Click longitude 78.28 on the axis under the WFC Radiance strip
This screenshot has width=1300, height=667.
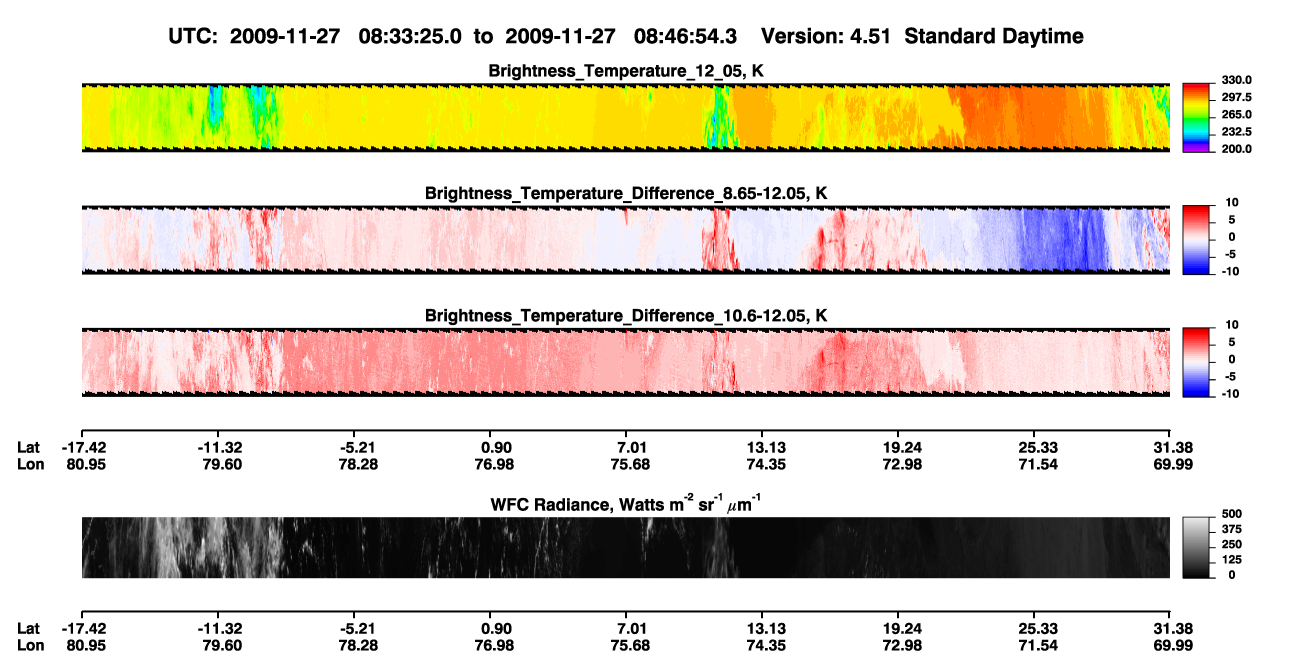tap(356, 645)
